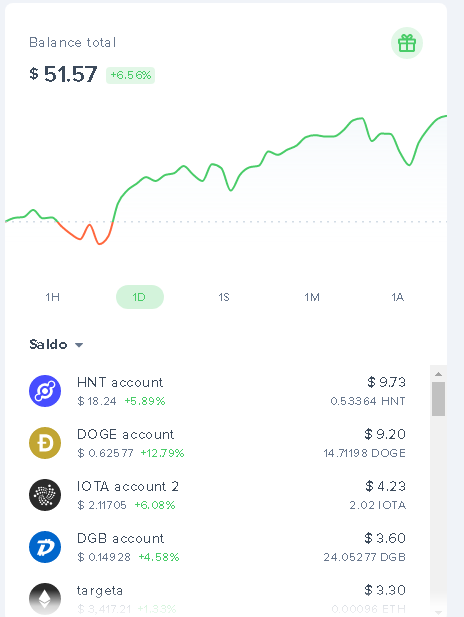Switch chart to 1M range
The width and height of the screenshot is (464, 617).
(x=312, y=297)
